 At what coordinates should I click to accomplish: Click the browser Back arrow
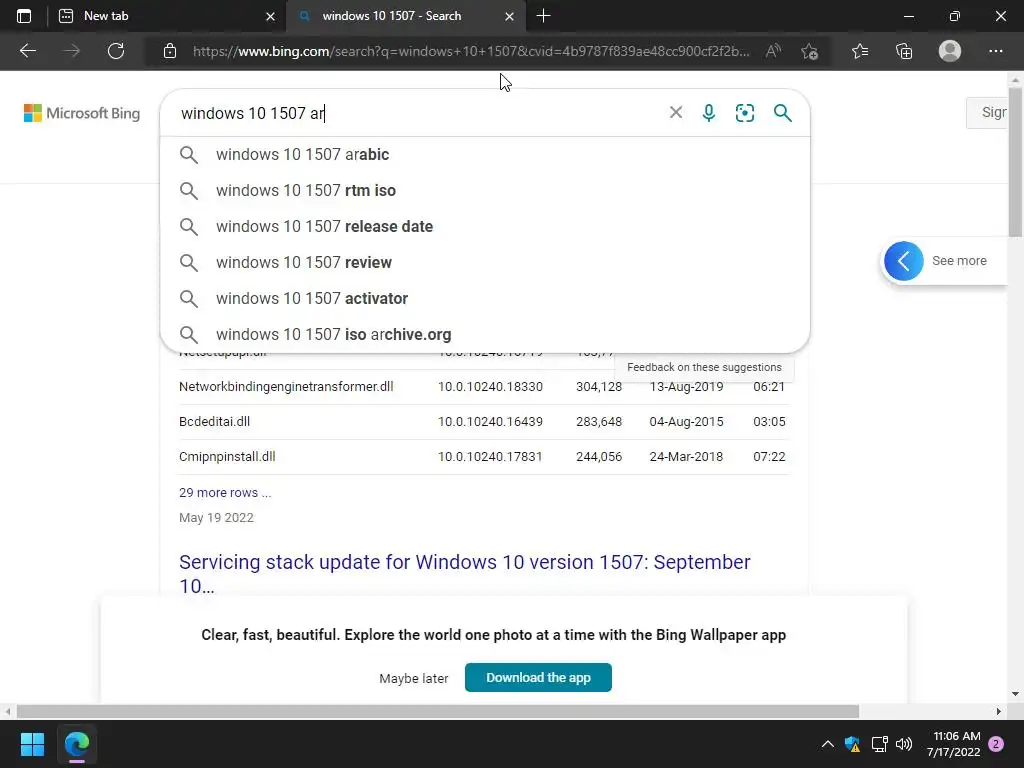[x=27, y=51]
